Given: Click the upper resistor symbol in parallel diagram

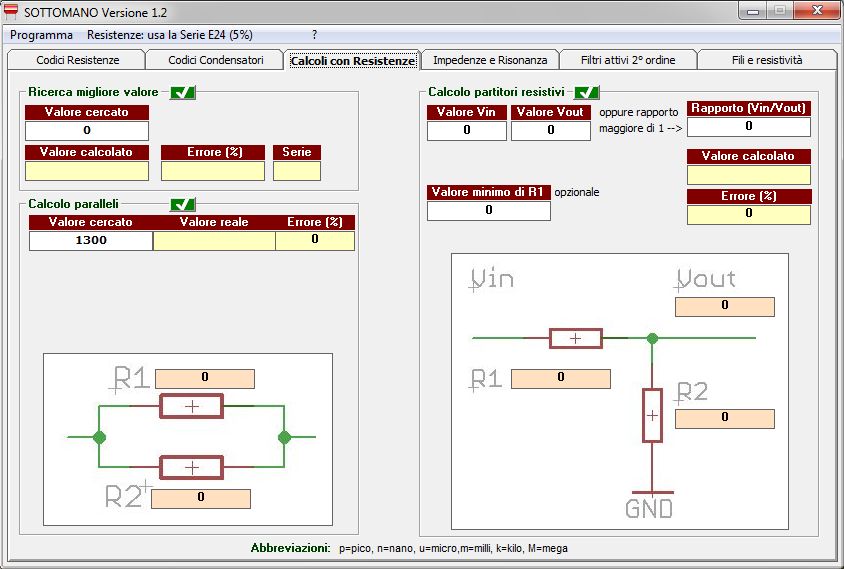Looking at the screenshot, I should [x=192, y=406].
